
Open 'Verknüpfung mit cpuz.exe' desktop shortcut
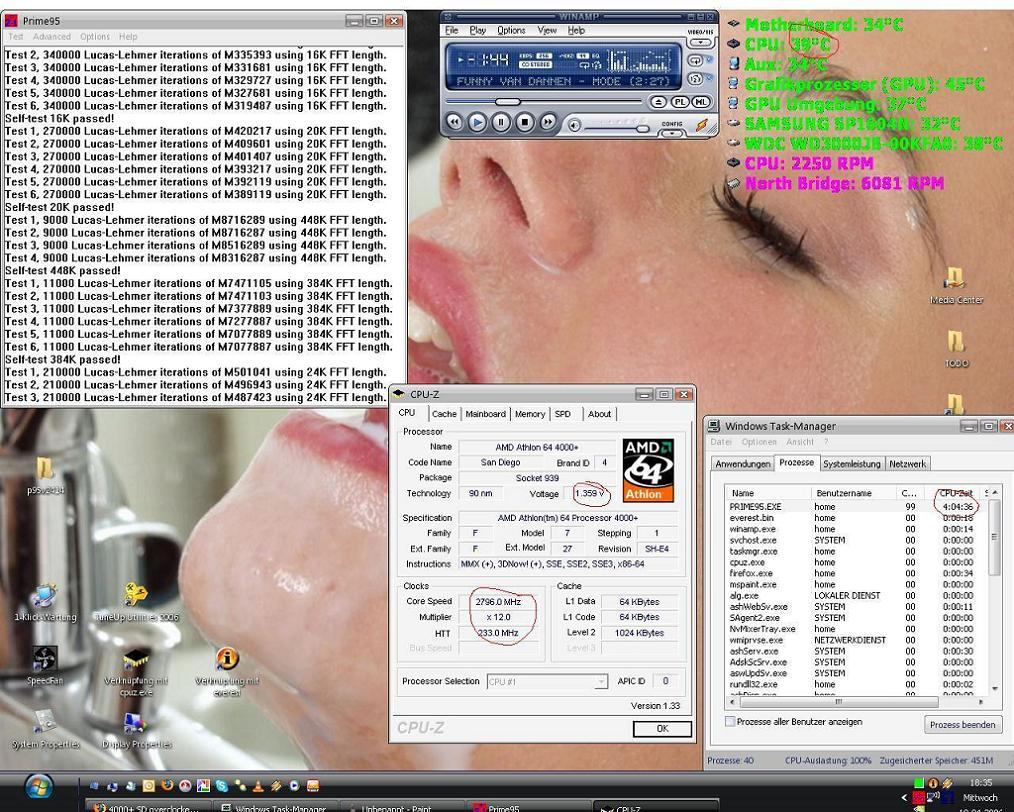pos(136,672)
